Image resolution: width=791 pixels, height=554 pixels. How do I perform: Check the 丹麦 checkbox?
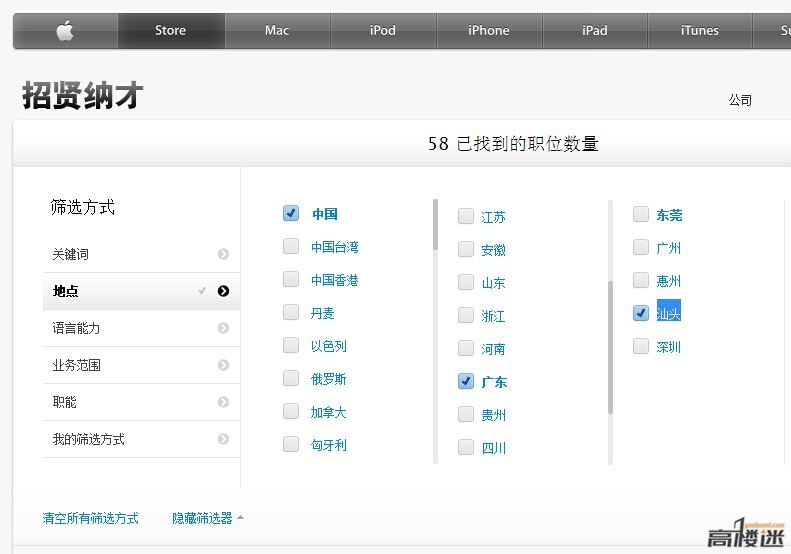[x=291, y=312]
